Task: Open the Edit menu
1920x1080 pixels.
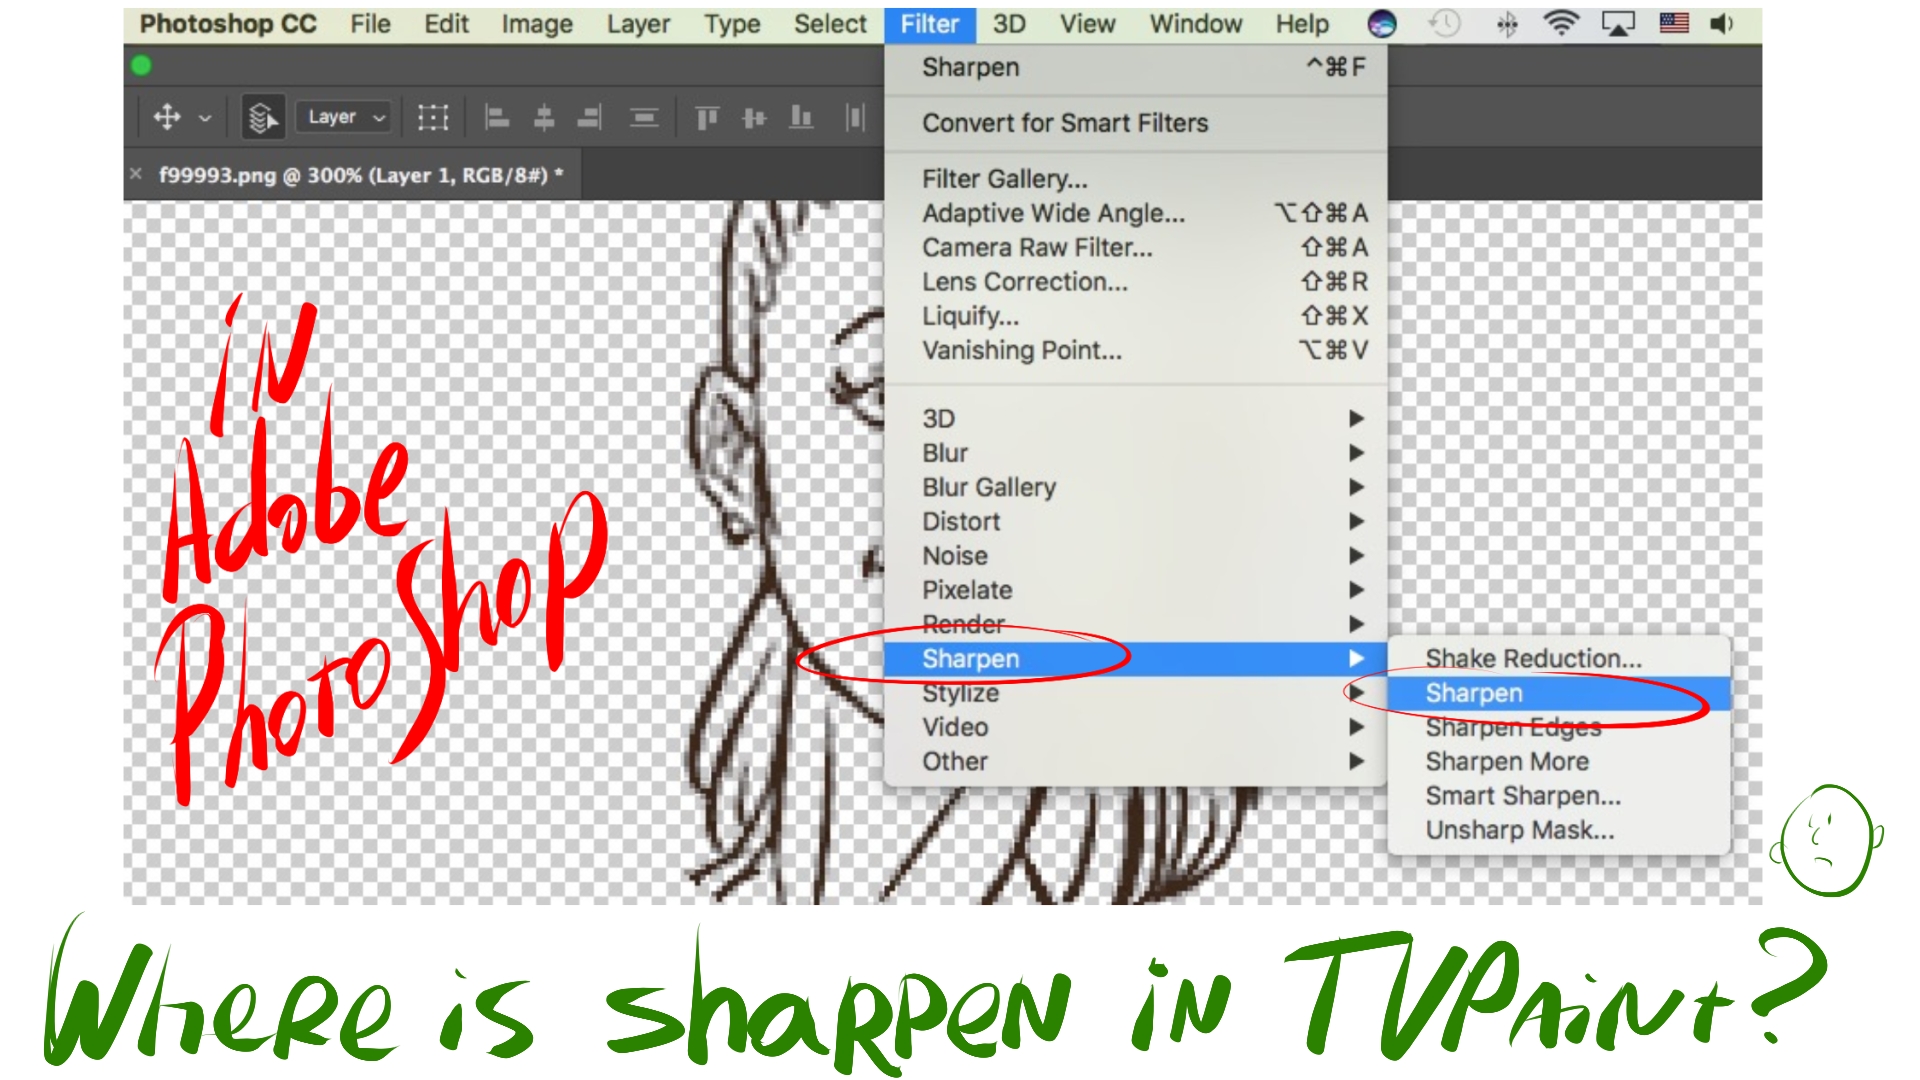Action: (x=446, y=24)
